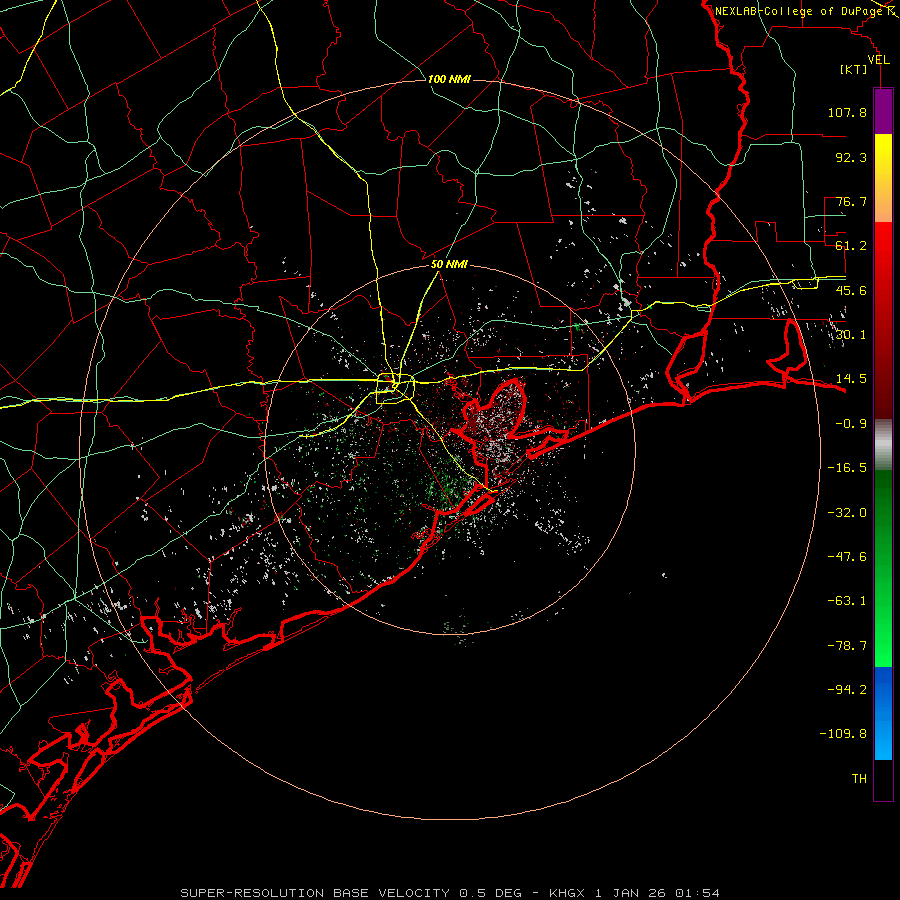Click the 14.5 velocity scale value
Viewport: 900px width, 900px height.
[851, 379]
